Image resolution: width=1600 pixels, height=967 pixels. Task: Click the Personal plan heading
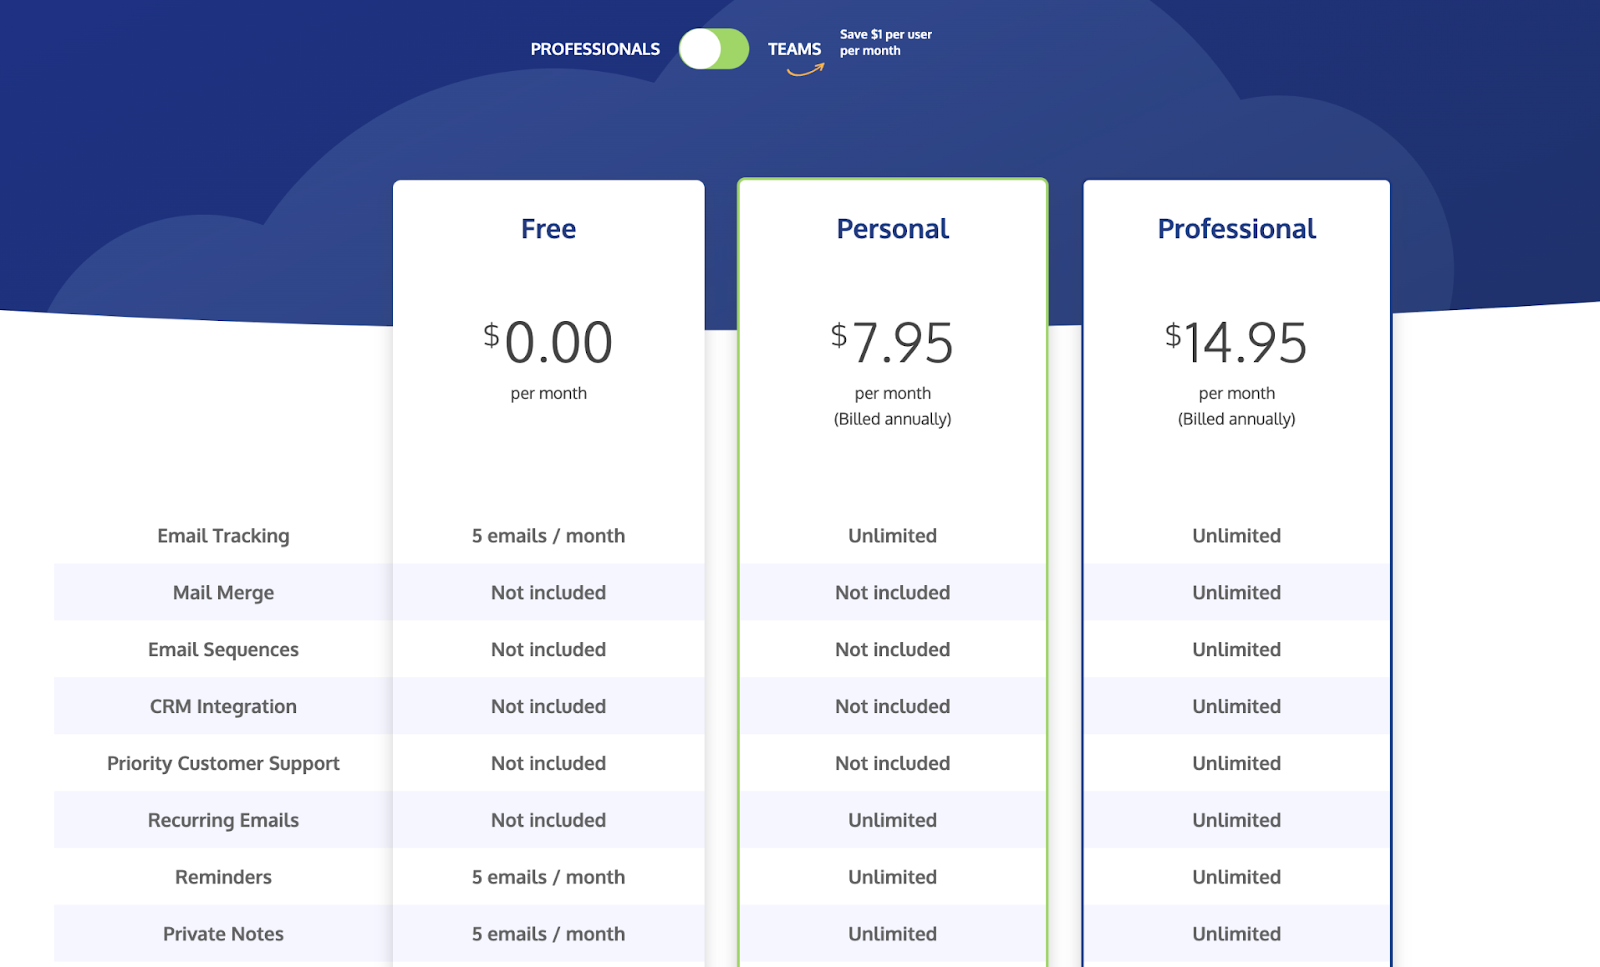click(893, 229)
